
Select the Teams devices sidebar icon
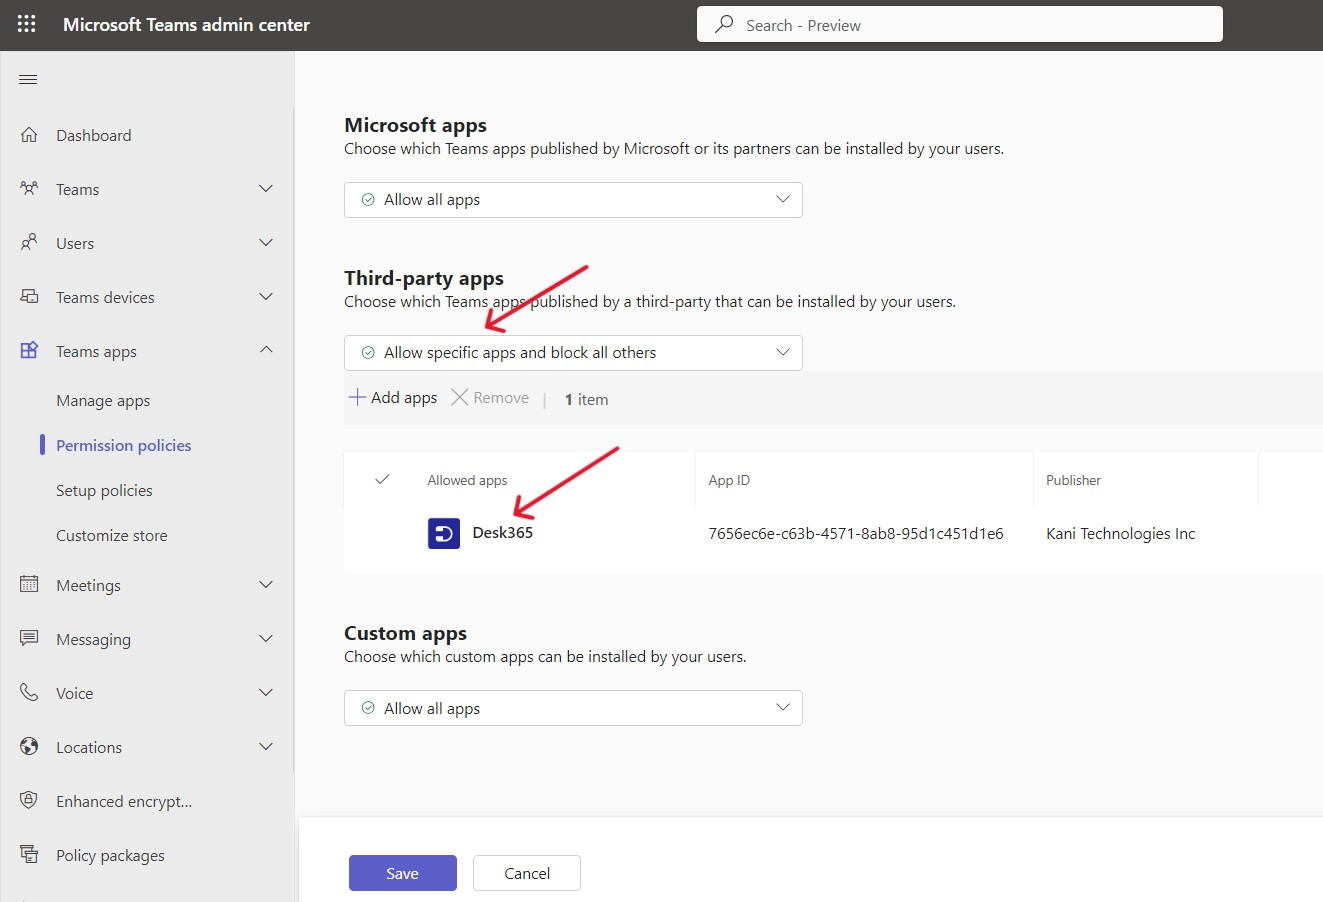[x=29, y=296]
